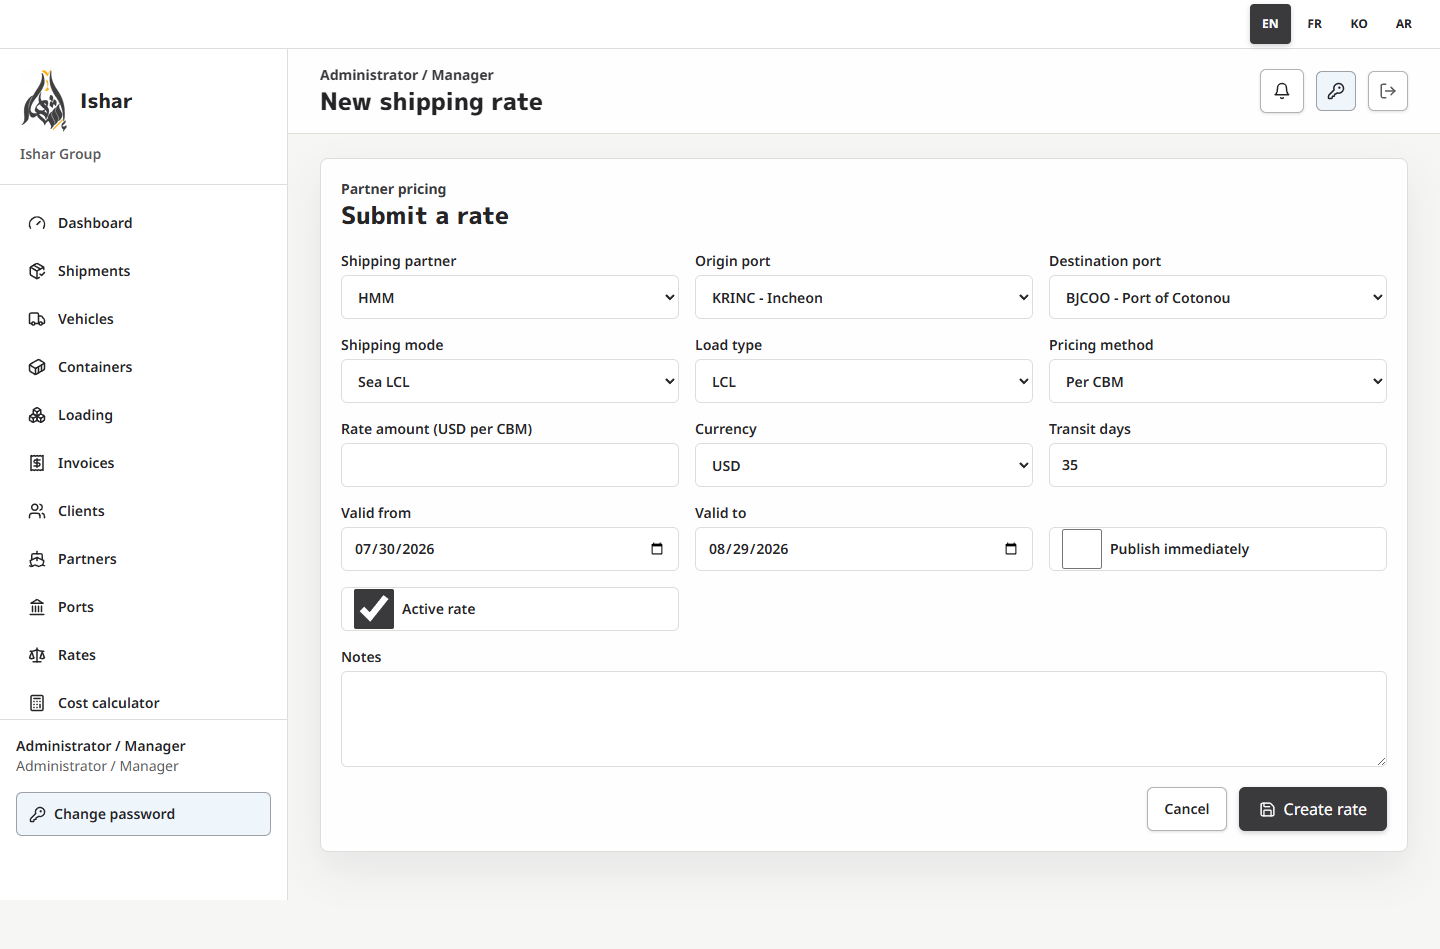Open Pricing method dropdown Per CBM
This screenshot has width=1440, height=949.
tap(1218, 381)
